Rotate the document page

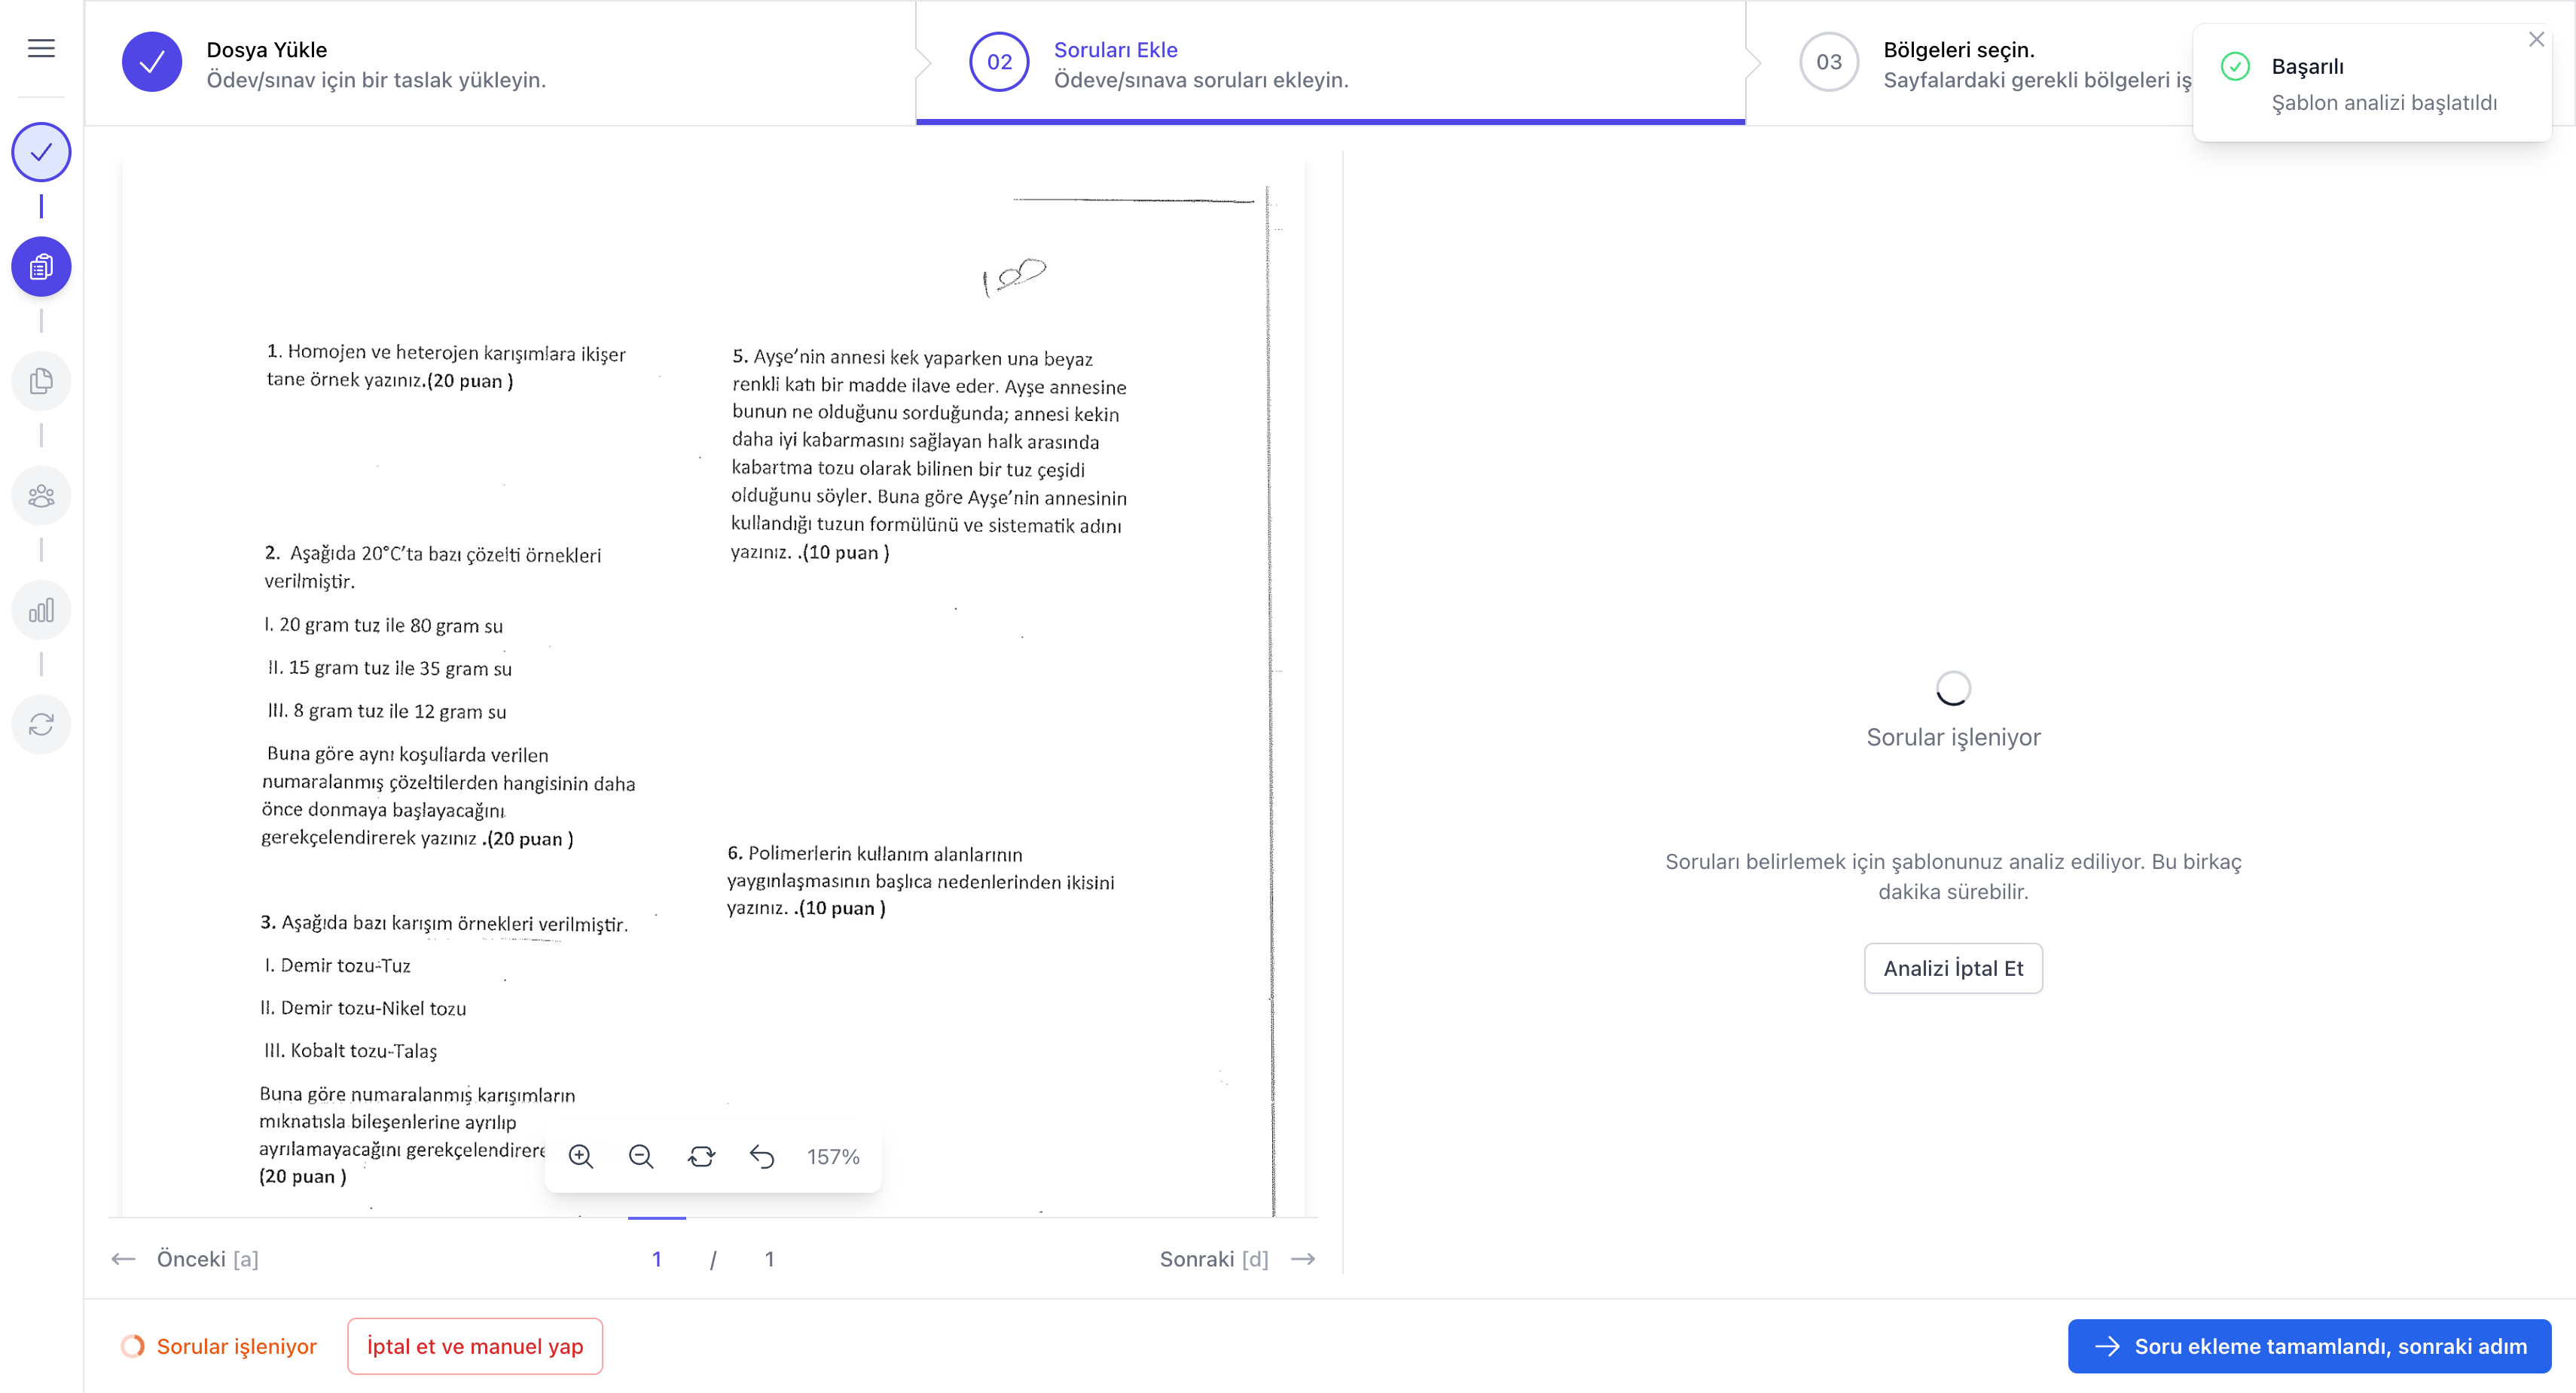702,1157
